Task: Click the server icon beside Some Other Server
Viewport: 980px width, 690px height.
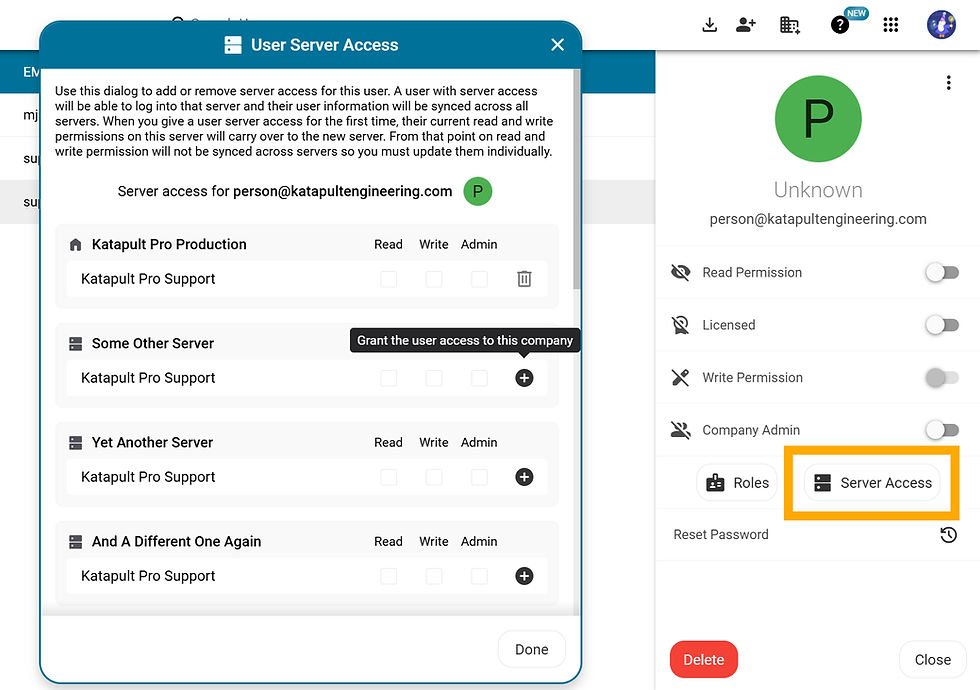Action: click(x=76, y=343)
